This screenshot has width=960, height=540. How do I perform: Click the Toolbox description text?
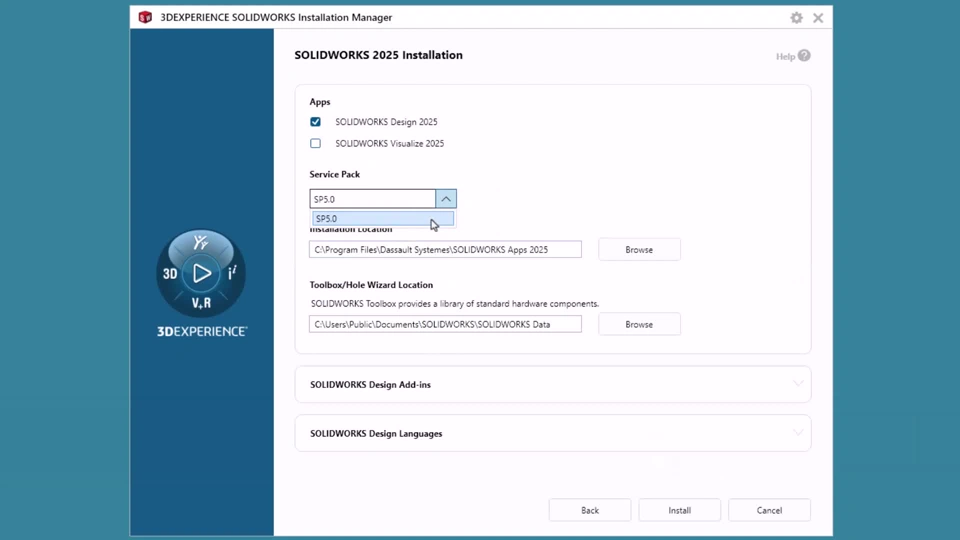[x=455, y=304]
